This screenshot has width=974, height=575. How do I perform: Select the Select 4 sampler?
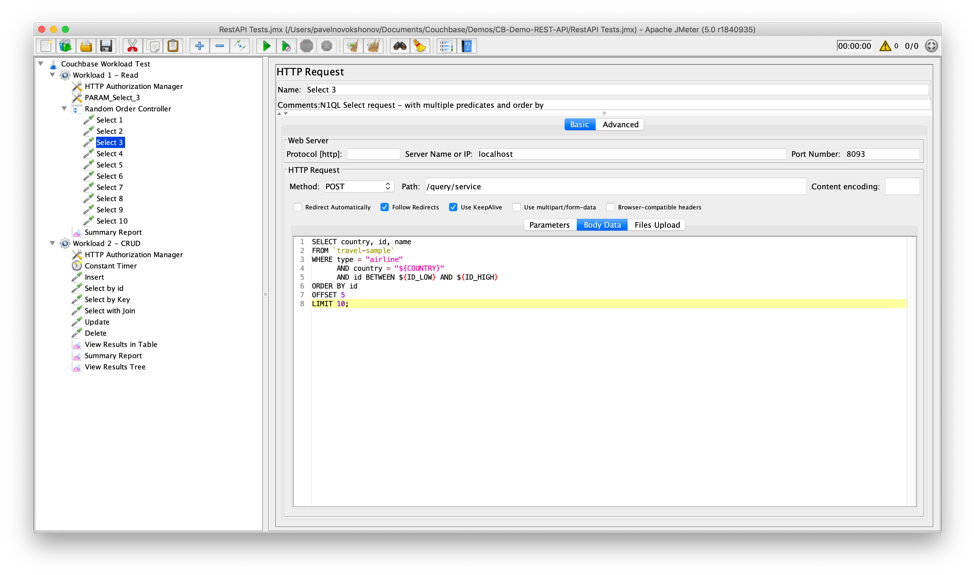point(109,153)
